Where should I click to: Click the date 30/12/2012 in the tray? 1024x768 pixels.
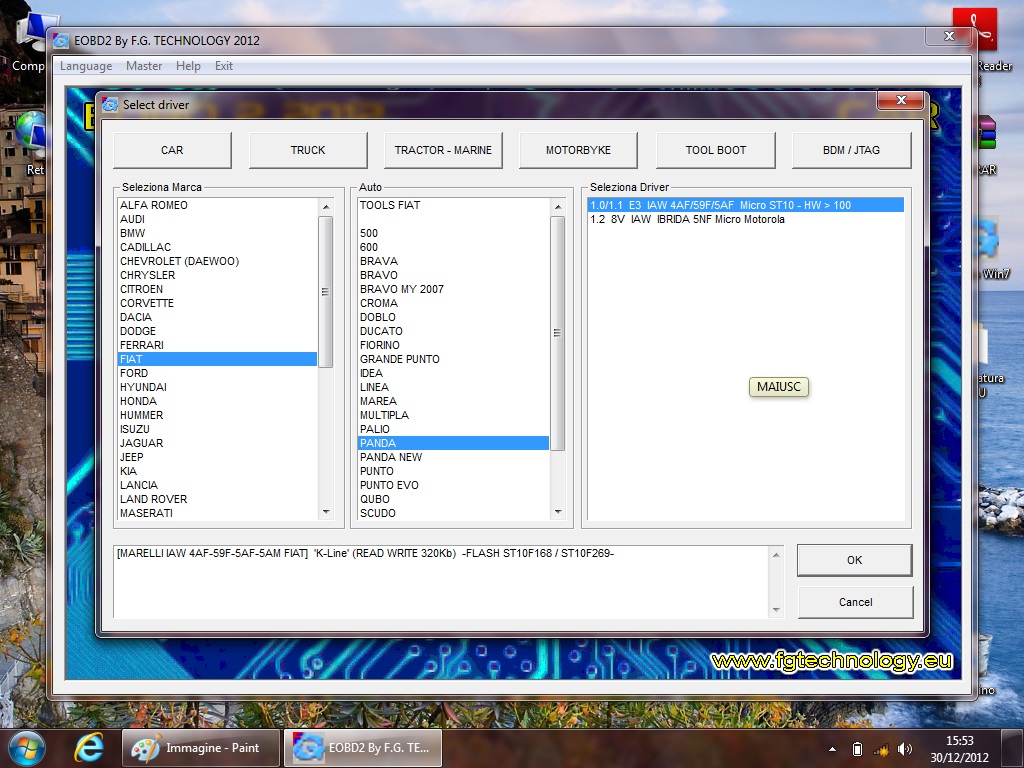[x=959, y=758]
